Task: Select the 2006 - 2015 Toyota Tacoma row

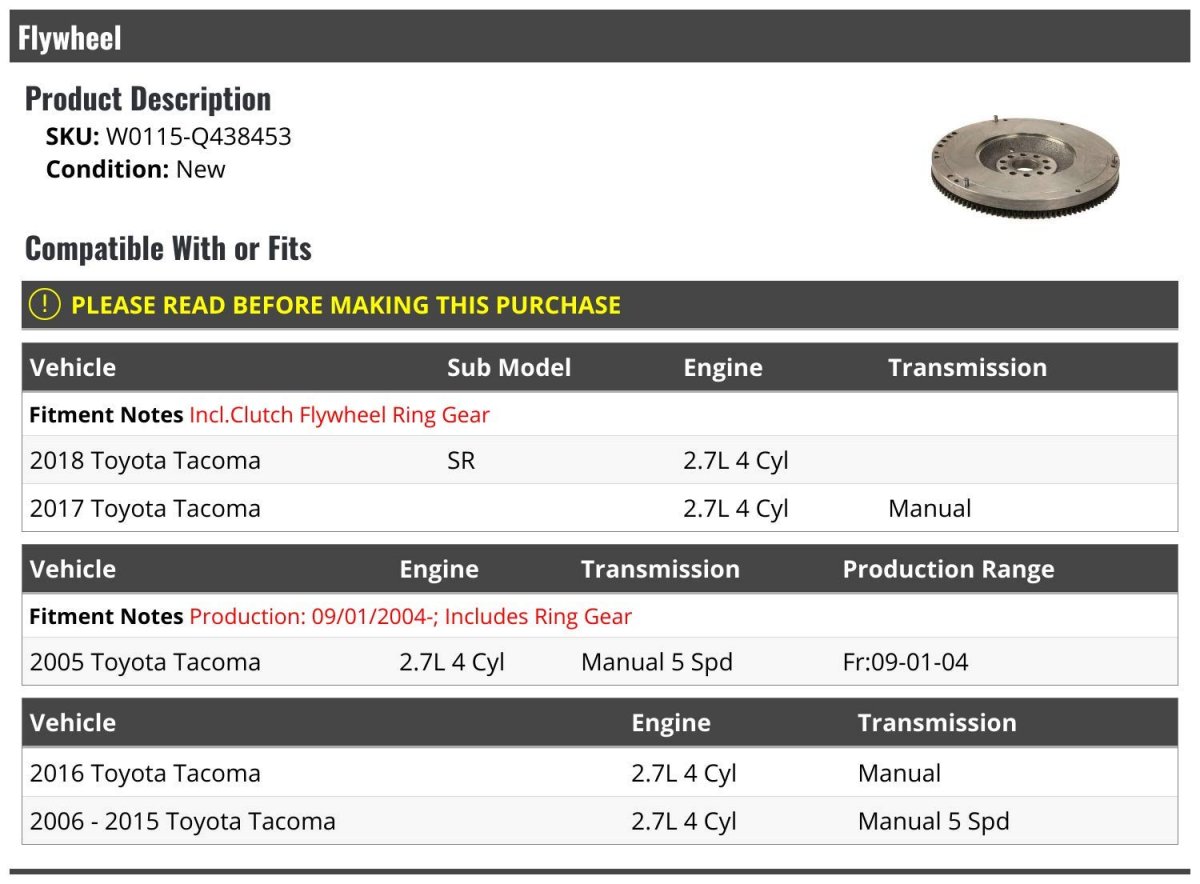Action: pyautogui.click(x=600, y=821)
